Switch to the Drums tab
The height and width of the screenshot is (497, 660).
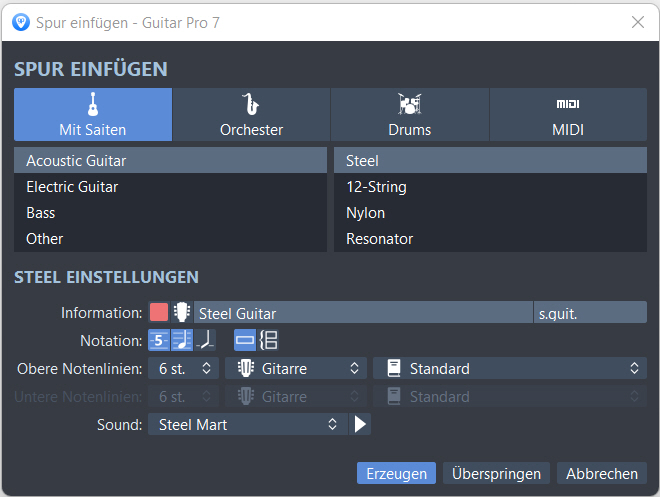coord(409,115)
